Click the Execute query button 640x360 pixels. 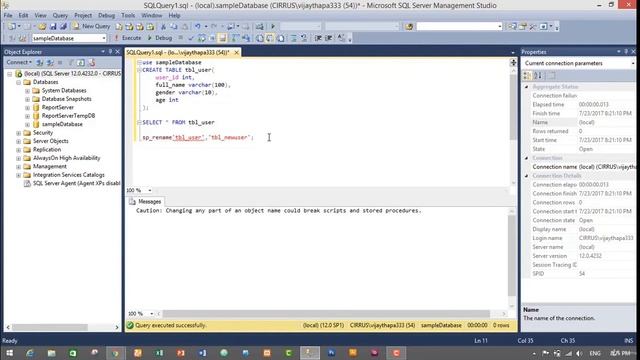coord(128,38)
